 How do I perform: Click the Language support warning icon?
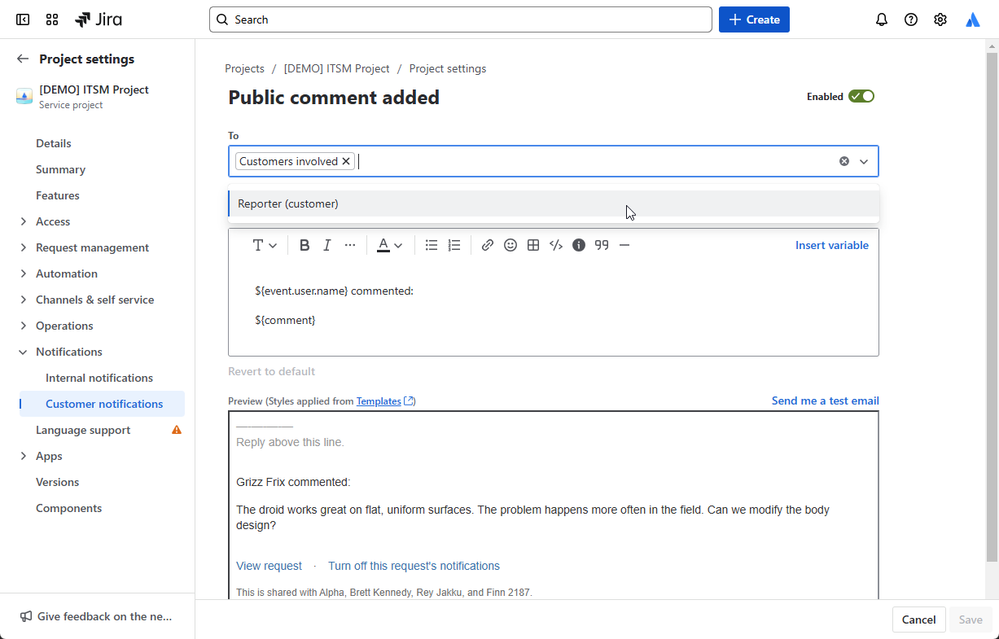(x=176, y=430)
